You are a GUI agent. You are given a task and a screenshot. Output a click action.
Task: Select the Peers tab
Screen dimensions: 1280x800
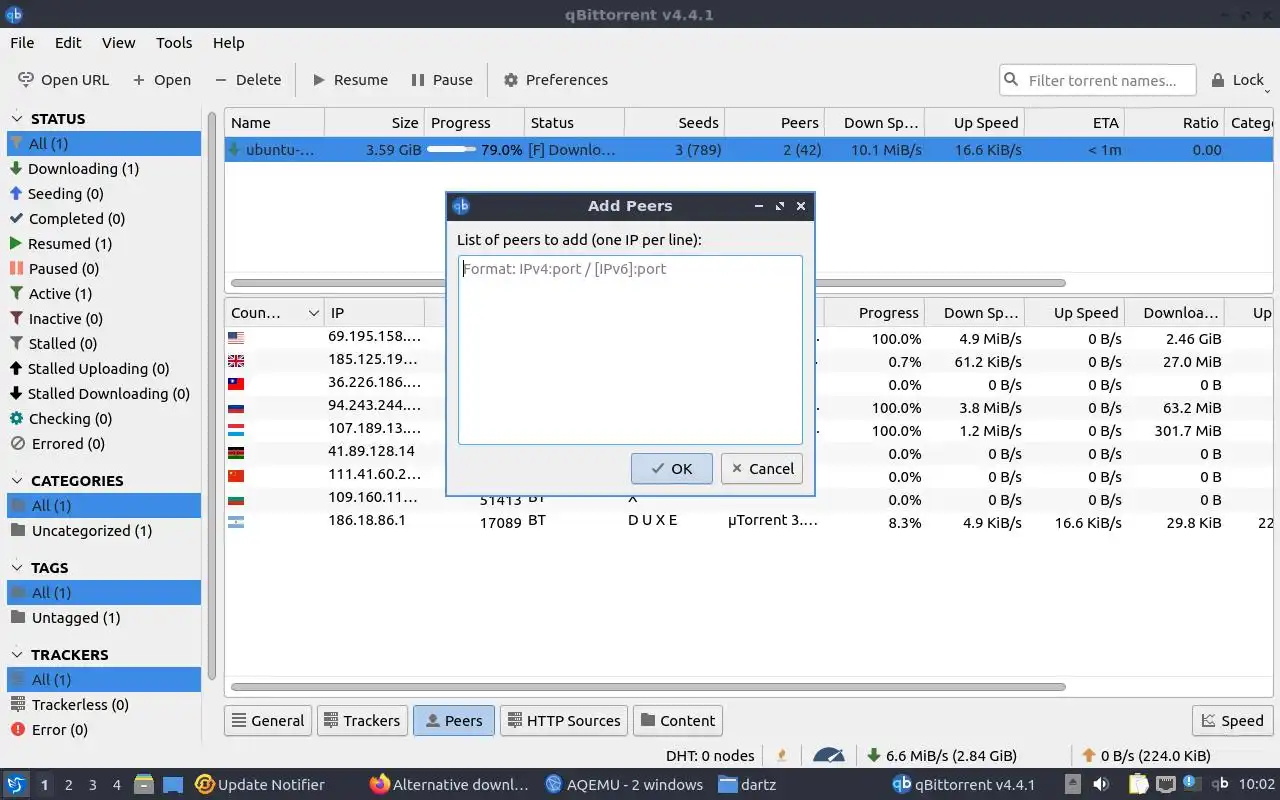point(454,720)
